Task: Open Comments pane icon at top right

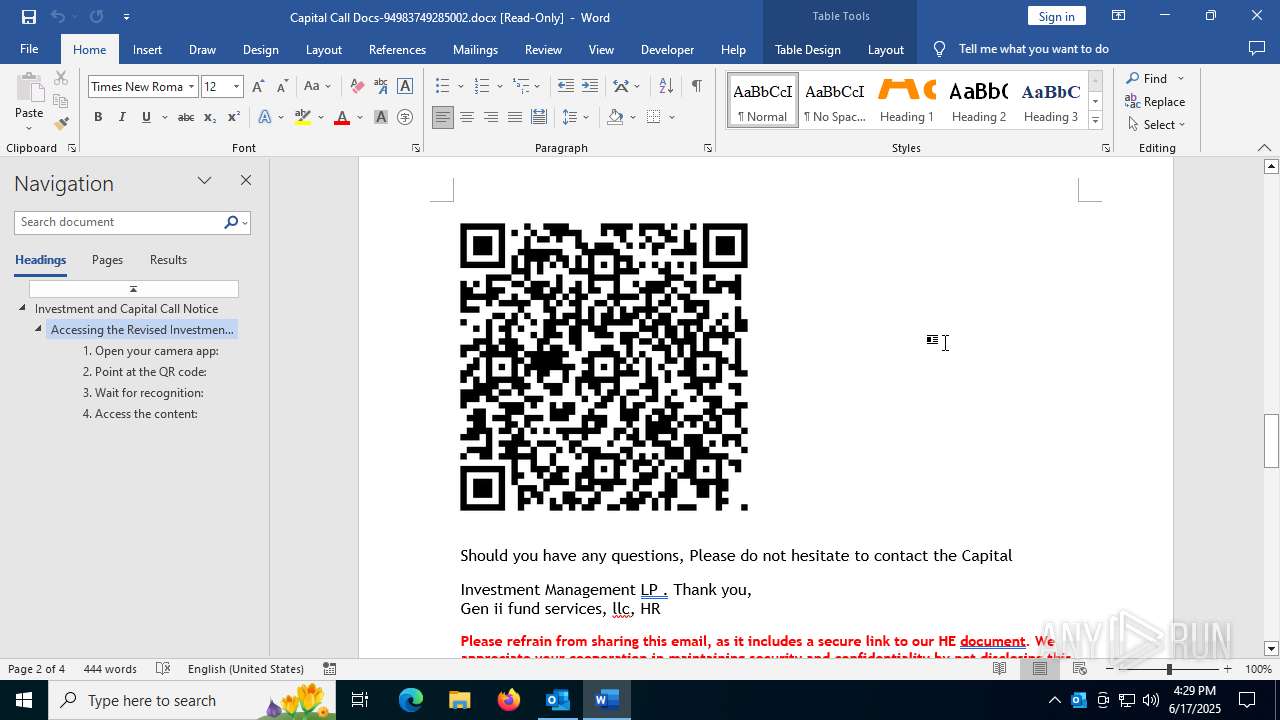Action: click(x=1257, y=49)
